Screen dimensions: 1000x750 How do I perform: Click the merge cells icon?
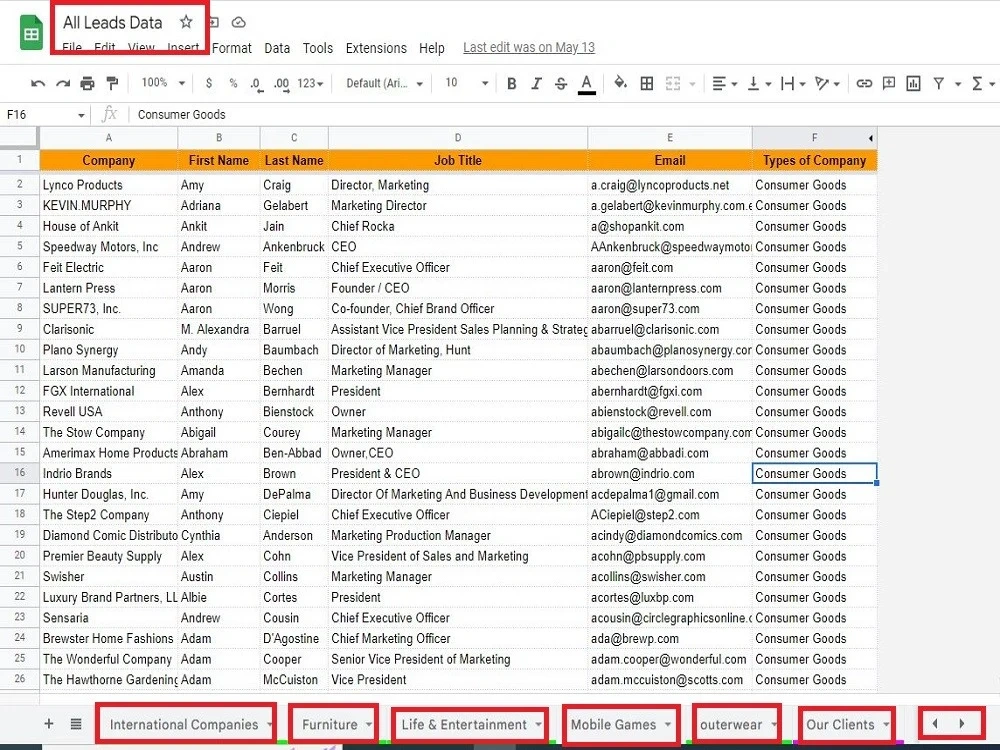point(673,84)
